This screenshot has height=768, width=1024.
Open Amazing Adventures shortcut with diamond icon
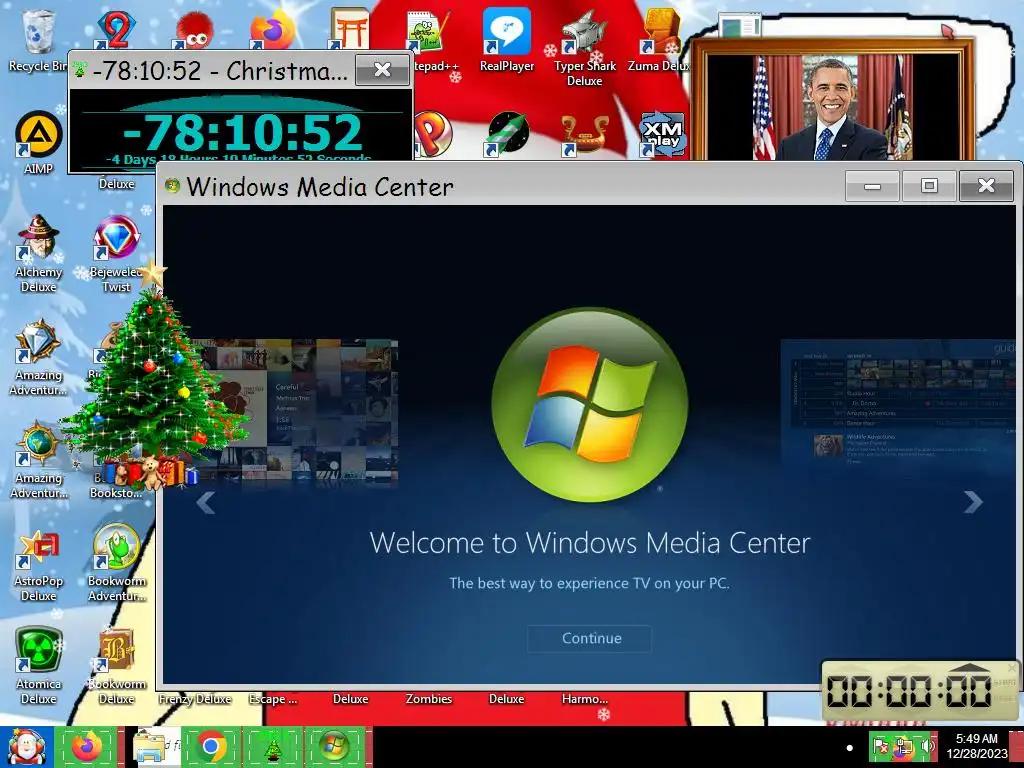tap(38, 357)
